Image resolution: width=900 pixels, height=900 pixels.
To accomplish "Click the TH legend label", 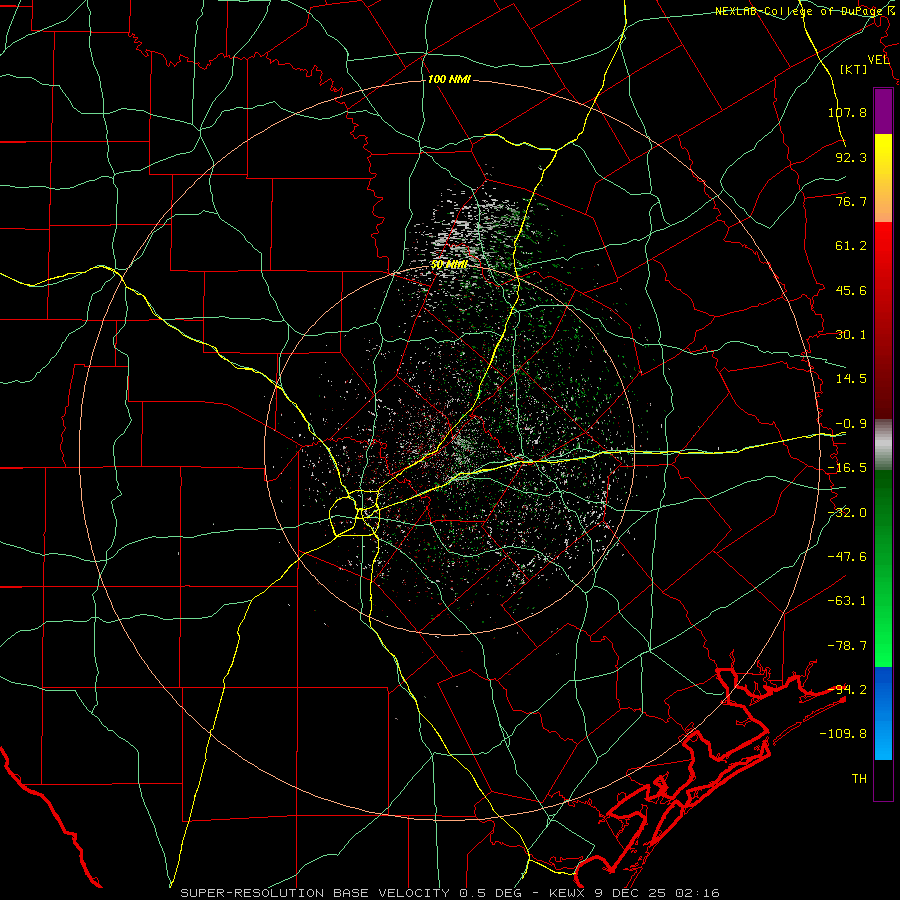I will click(x=859, y=779).
